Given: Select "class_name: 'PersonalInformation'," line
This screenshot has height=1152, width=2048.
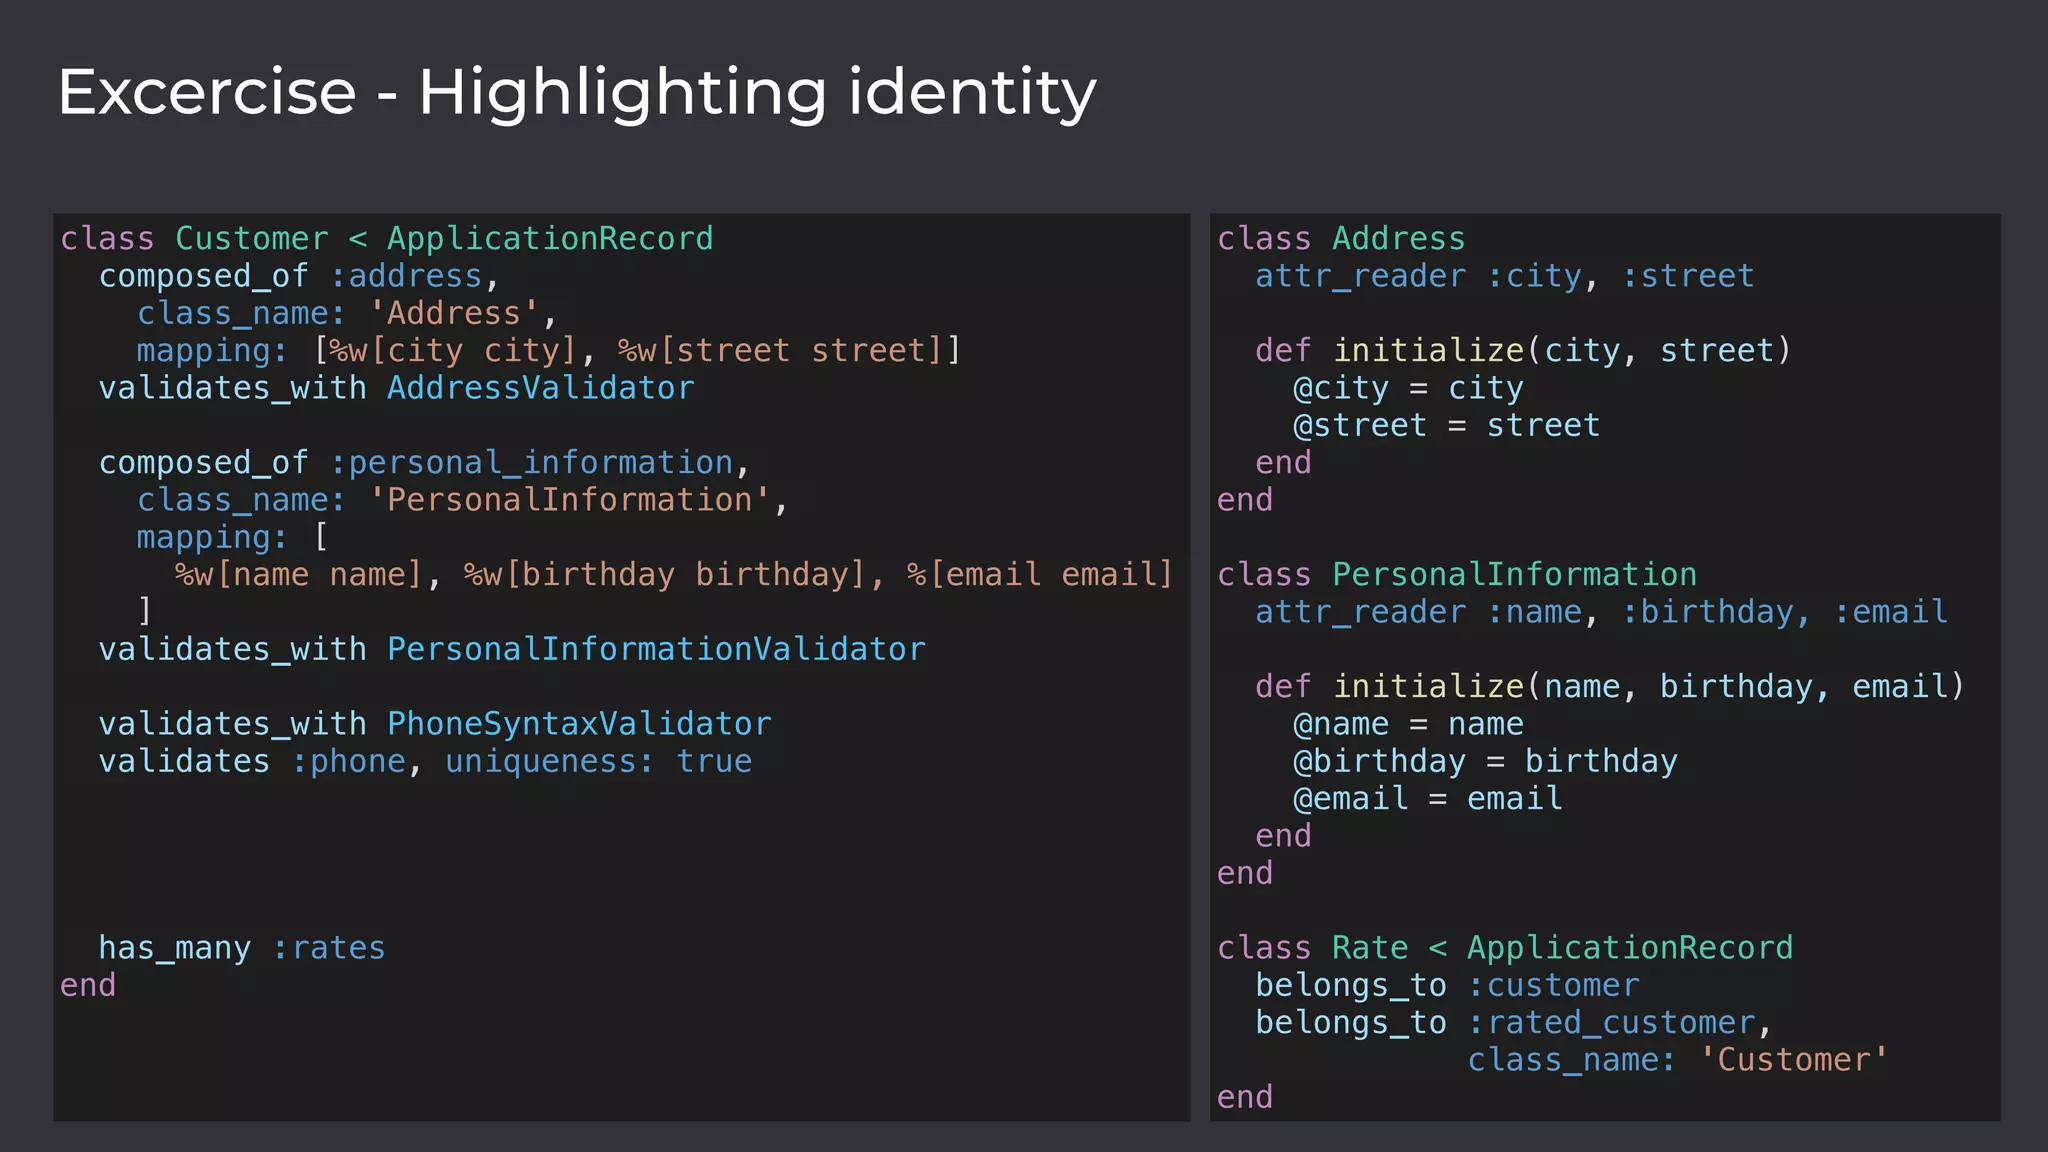Looking at the screenshot, I should (463, 500).
